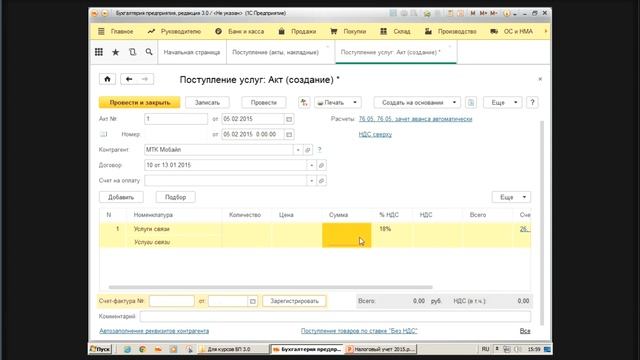Click the 1C logo icon in title bar
Screen dimensions: 640x360
(95, 13)
